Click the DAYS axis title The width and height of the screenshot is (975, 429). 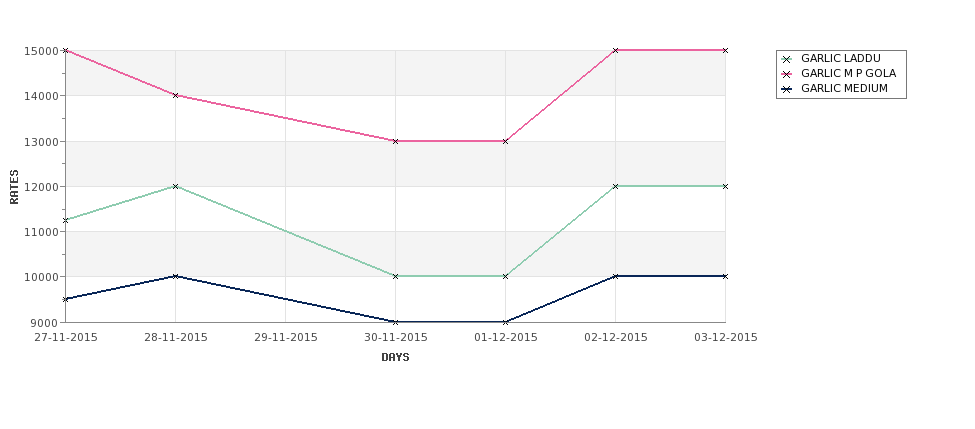pyautogui.click(x=395, y=358)
